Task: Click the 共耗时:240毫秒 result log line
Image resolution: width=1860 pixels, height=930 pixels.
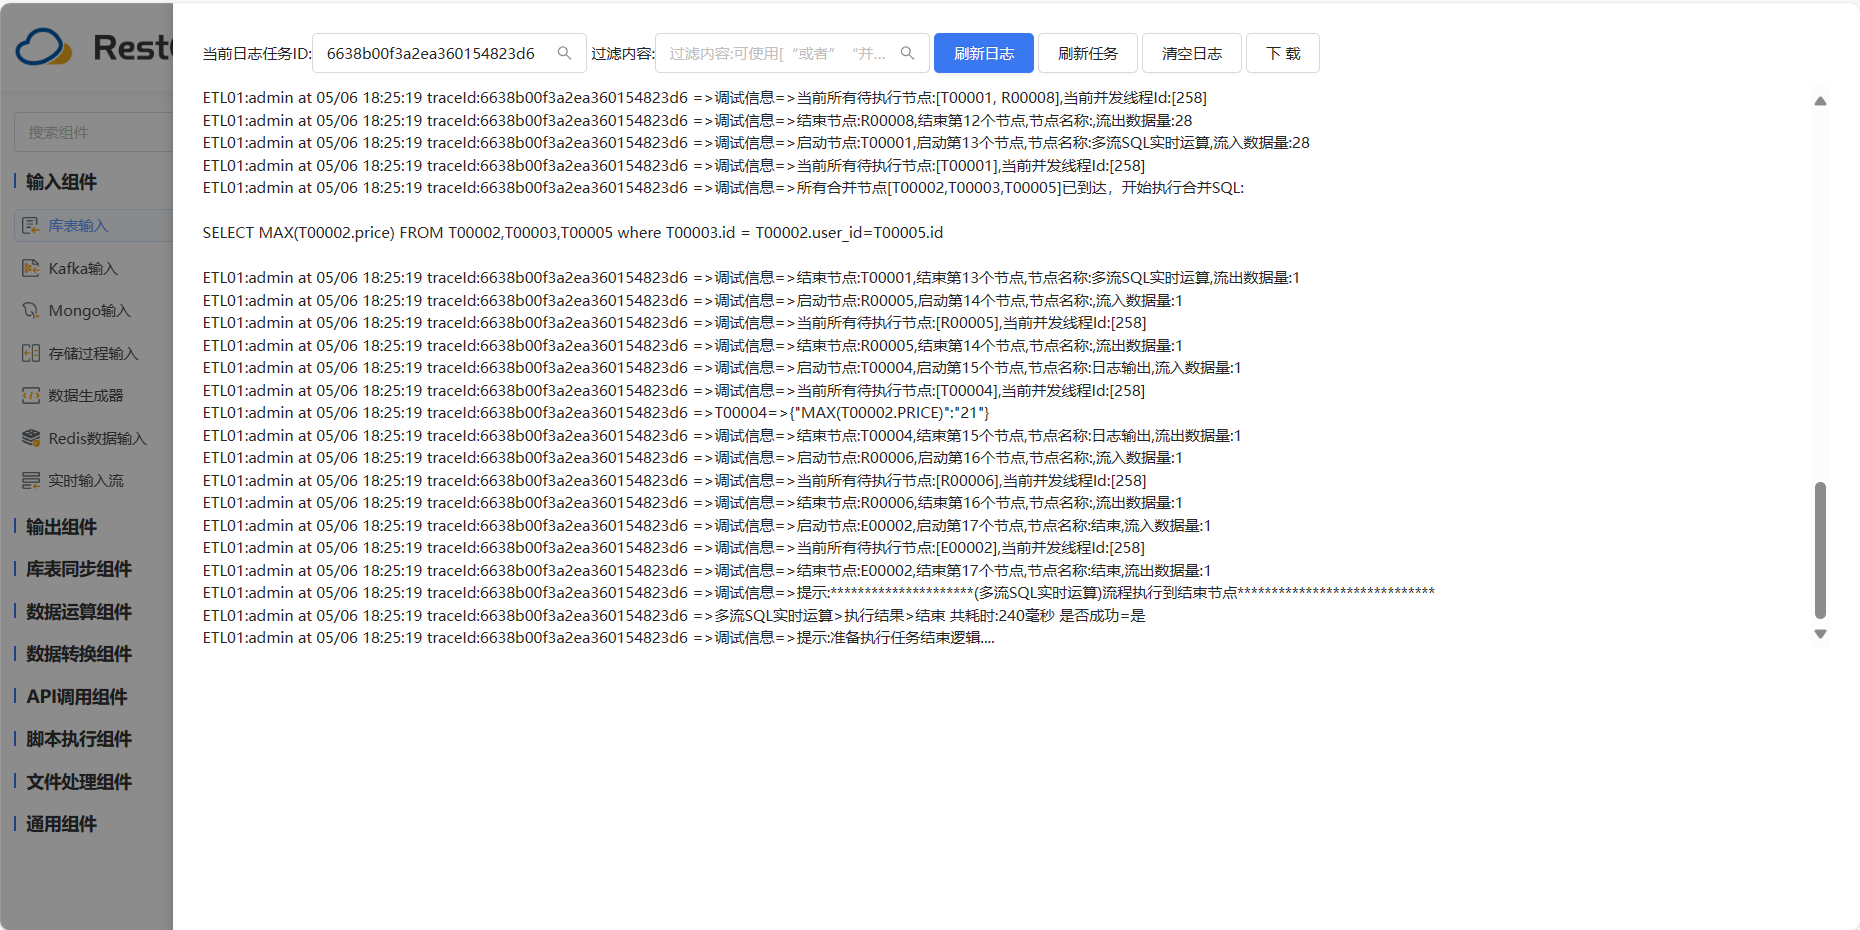Action: (674, 615)
